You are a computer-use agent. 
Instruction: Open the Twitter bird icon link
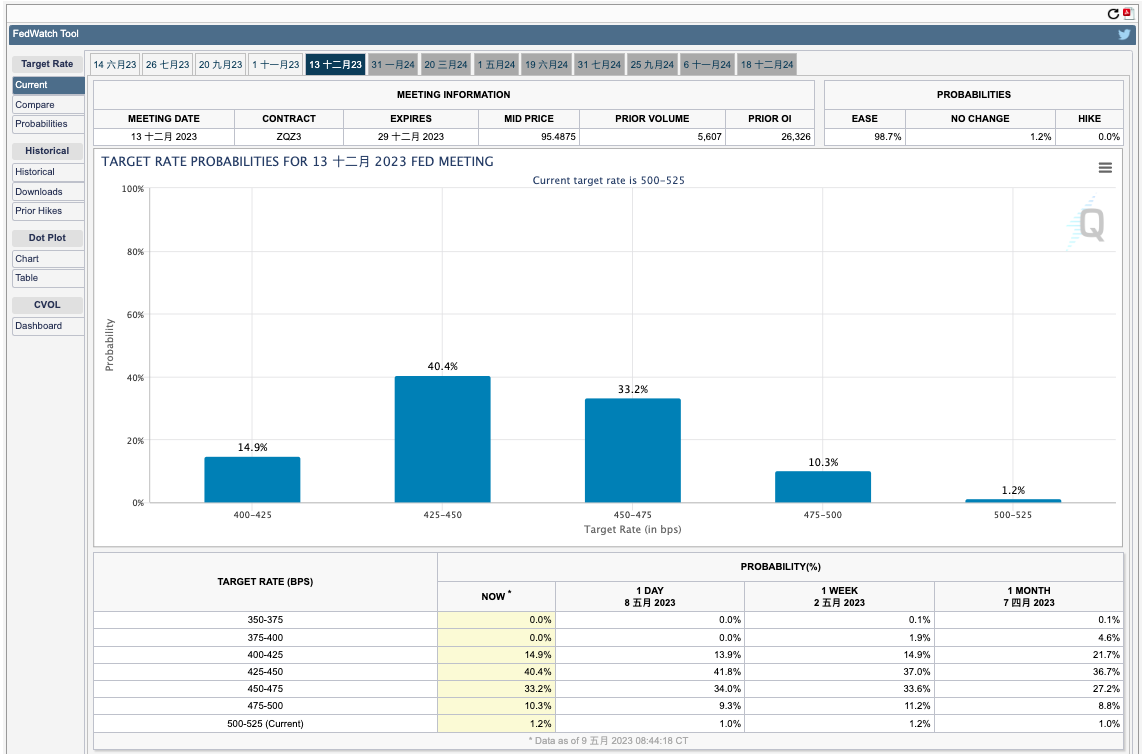coord(1125,34)
